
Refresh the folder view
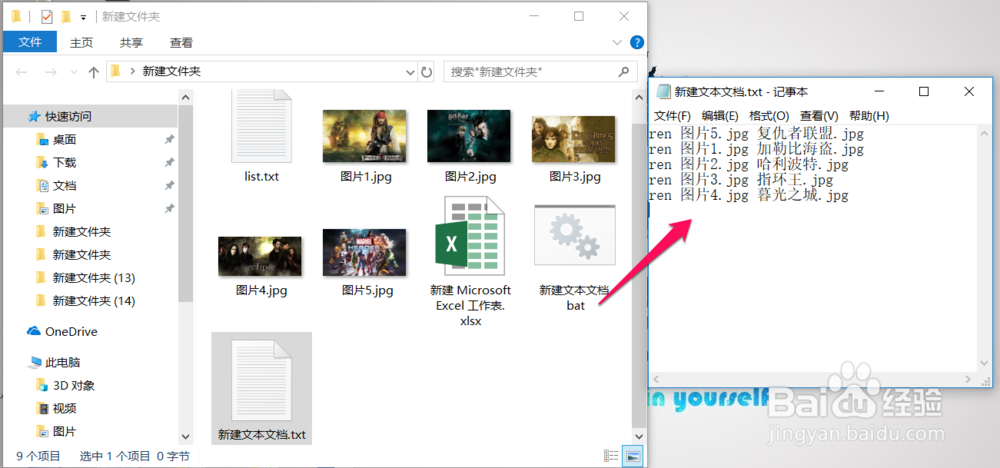[x=426, y=72]
